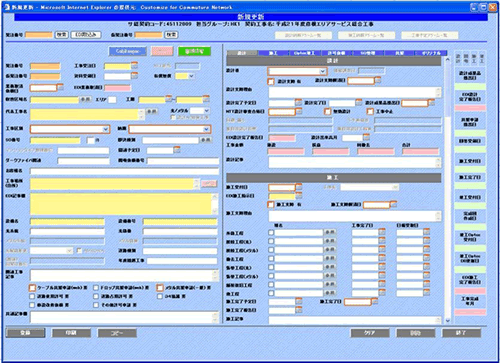Click the クリア button in bottom bar
Image resolution: width=500 pixels, height=363 pixels.
pyautogui.click(x=370, y=333)
